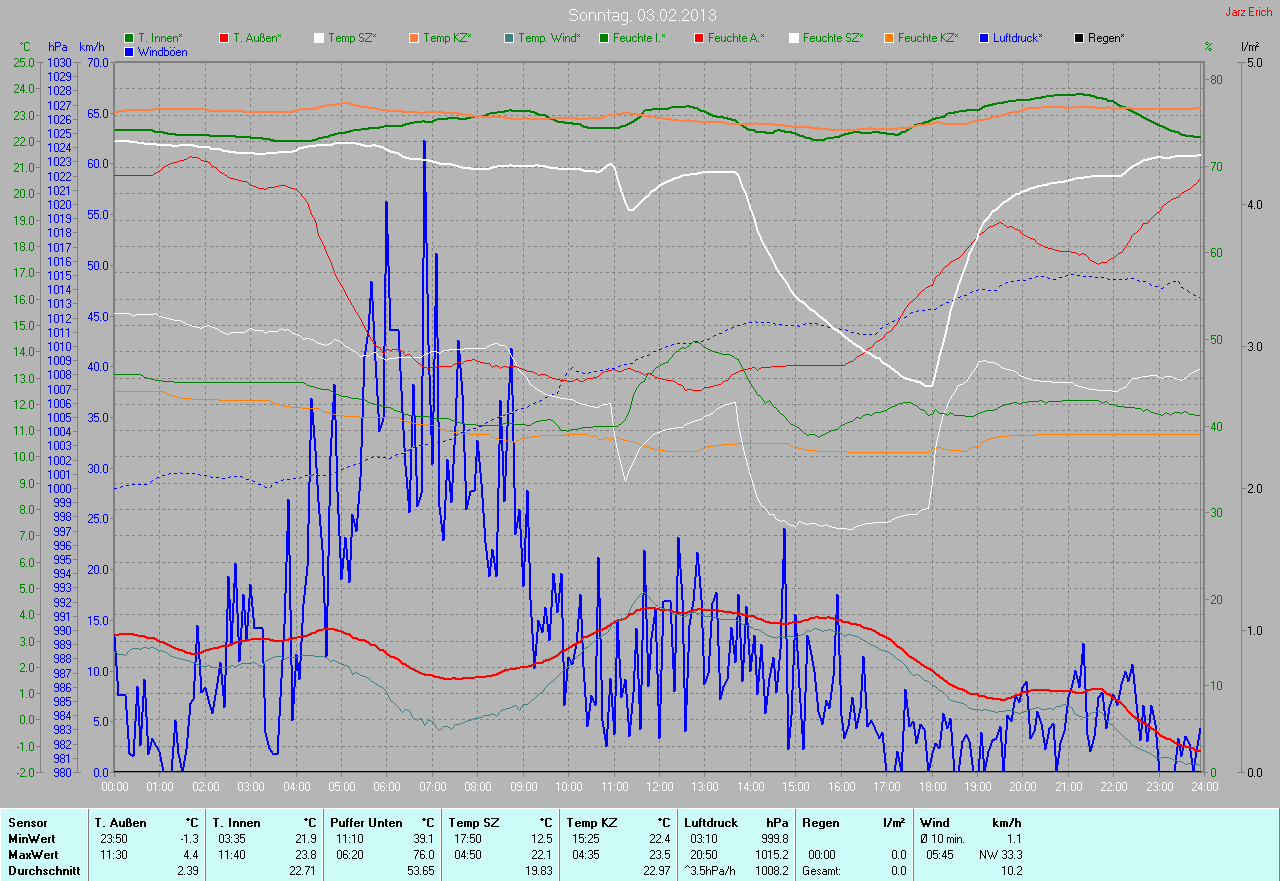The height and width of the screenshot is (881, 1280).
Task: Click the 12:00 time axis marker
Action: pos(659,787)
